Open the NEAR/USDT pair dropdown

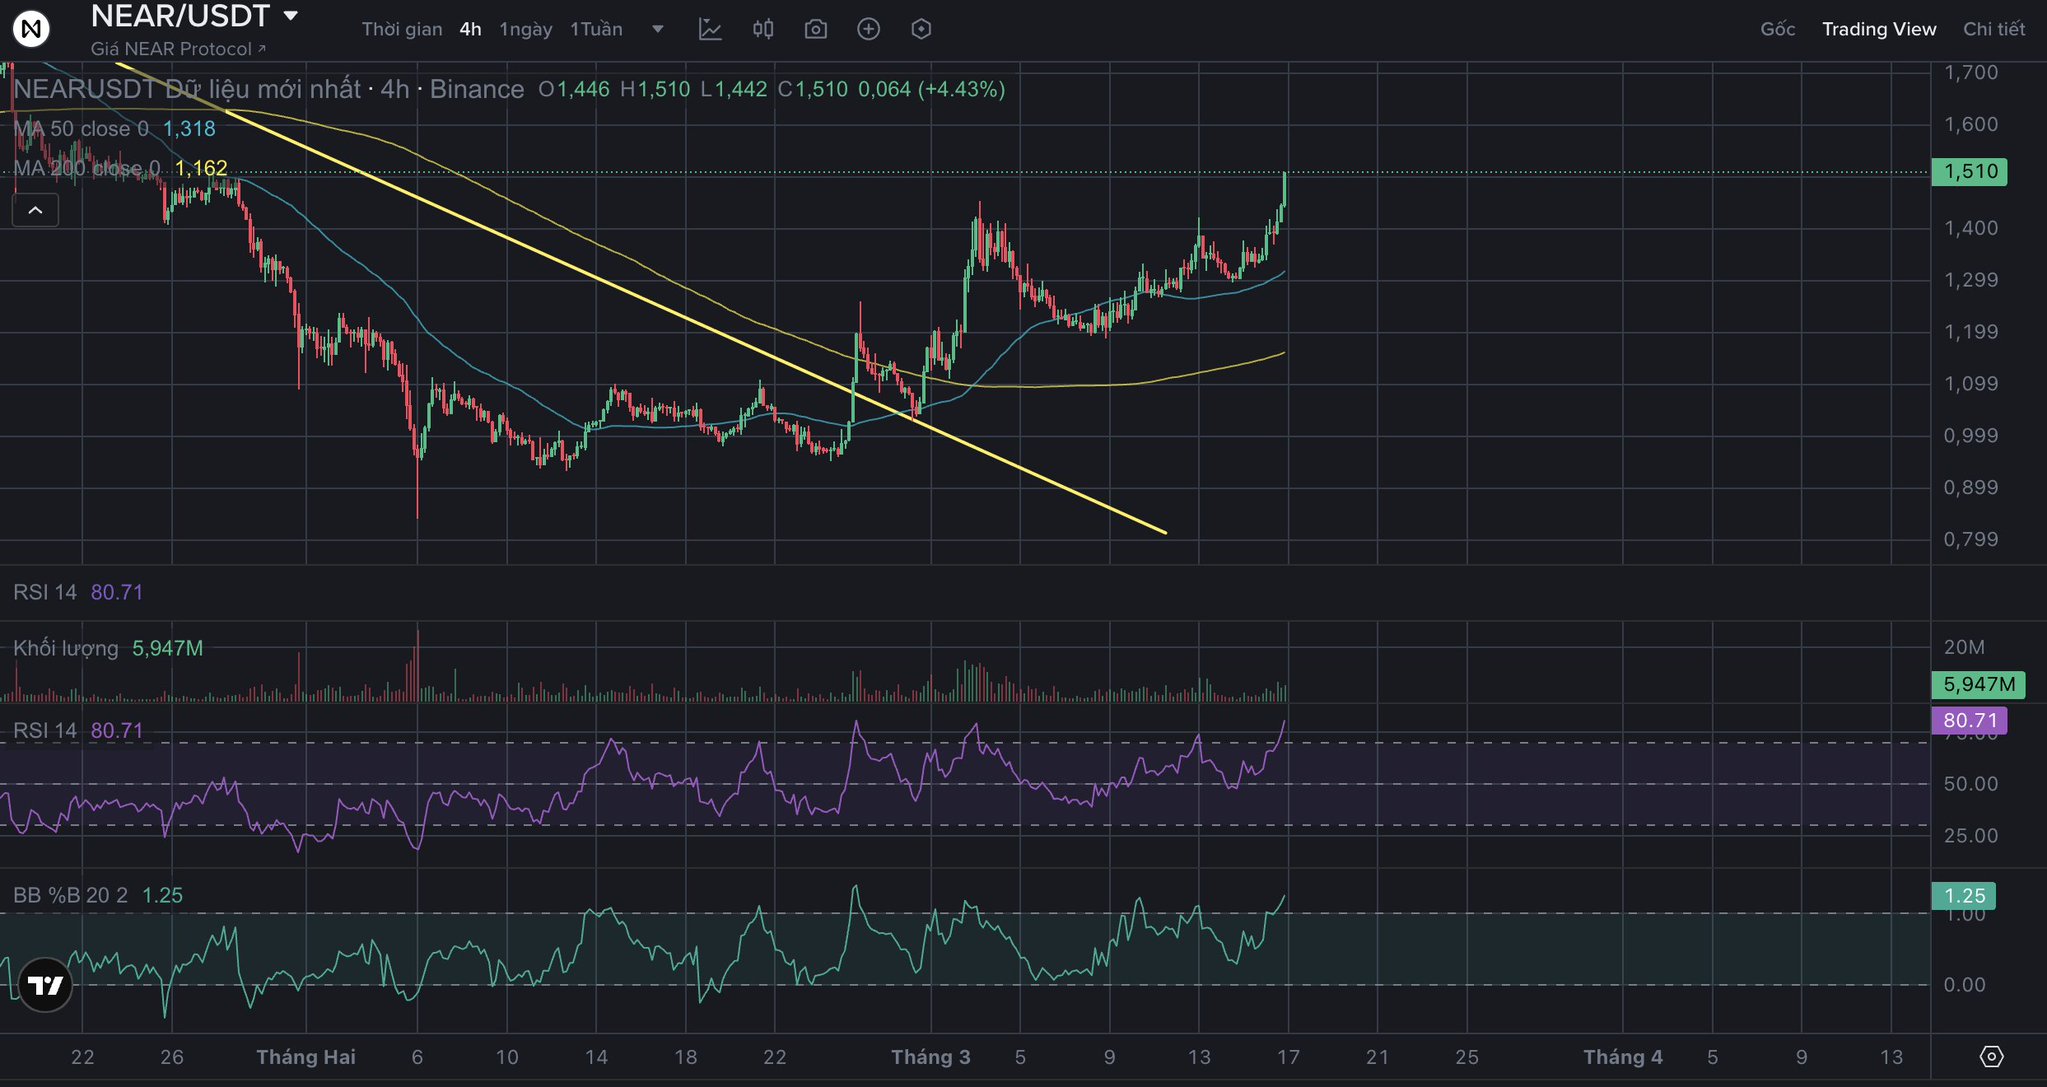tap(291, 16)
